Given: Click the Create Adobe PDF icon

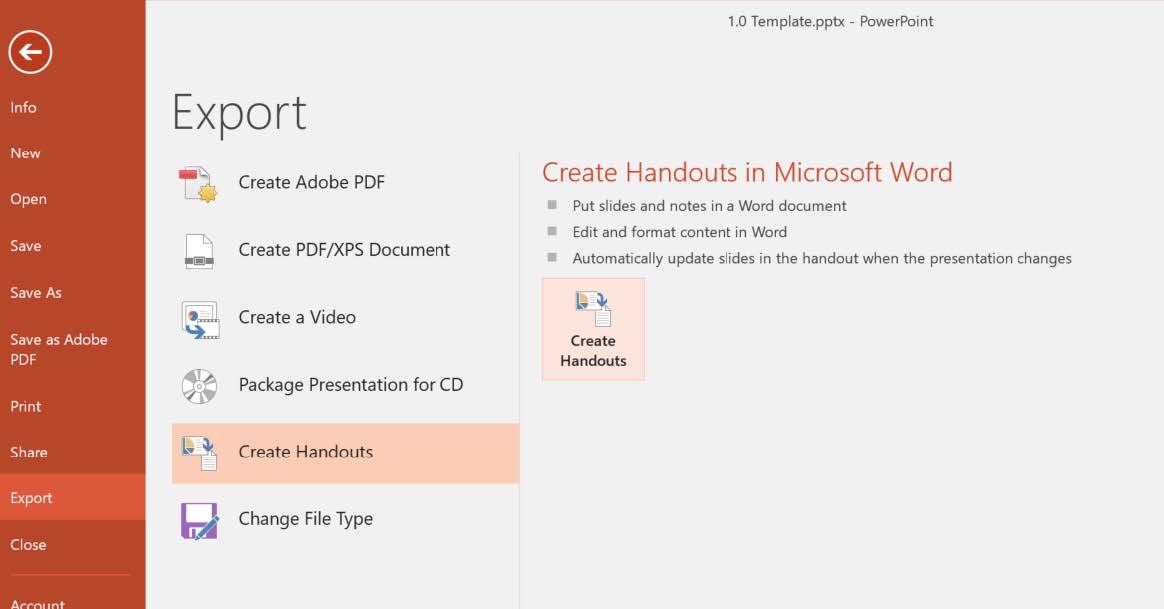Looking at the screenshot, I should (199, 184).
